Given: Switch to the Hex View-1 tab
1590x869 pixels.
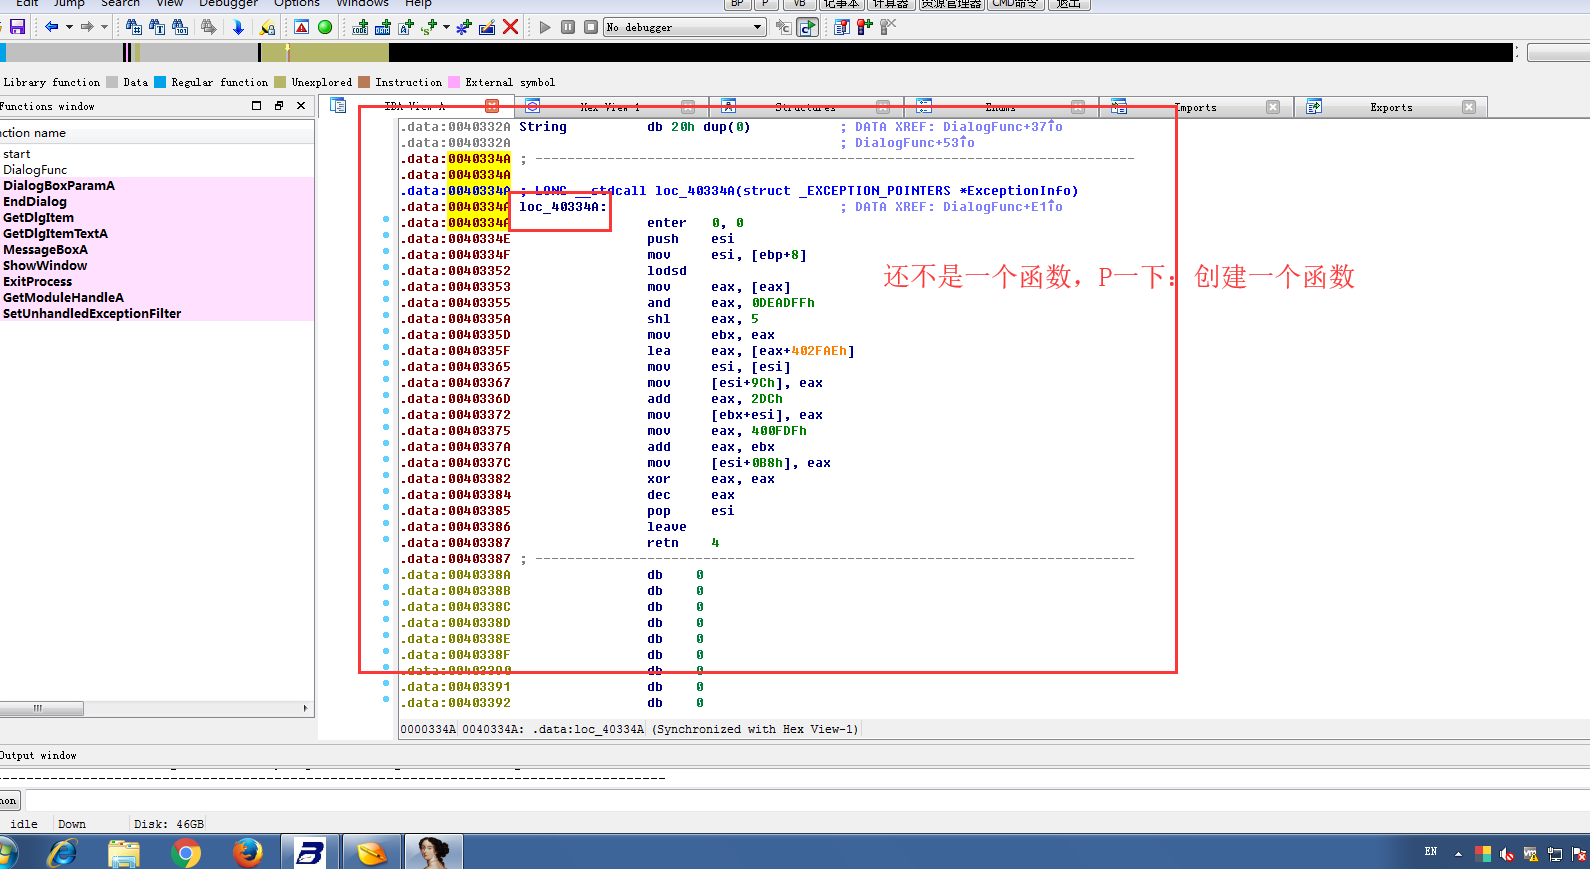Looking at the screenshot, I should pyautogui.click(x=610, y=107).
